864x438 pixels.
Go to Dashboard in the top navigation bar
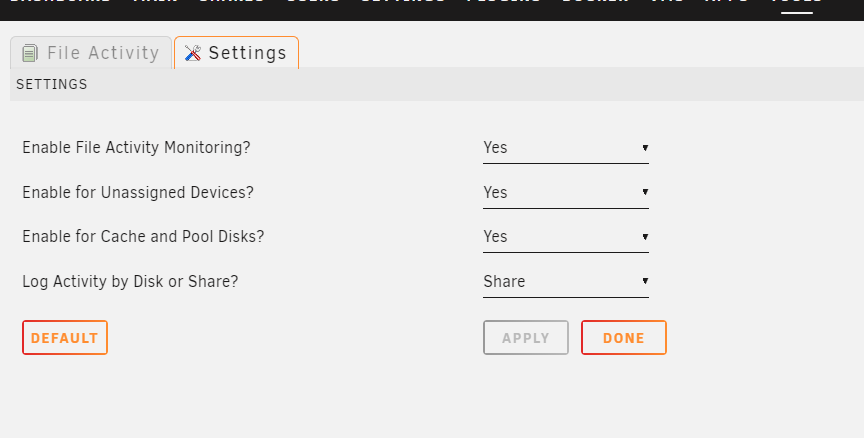point(60,3)
